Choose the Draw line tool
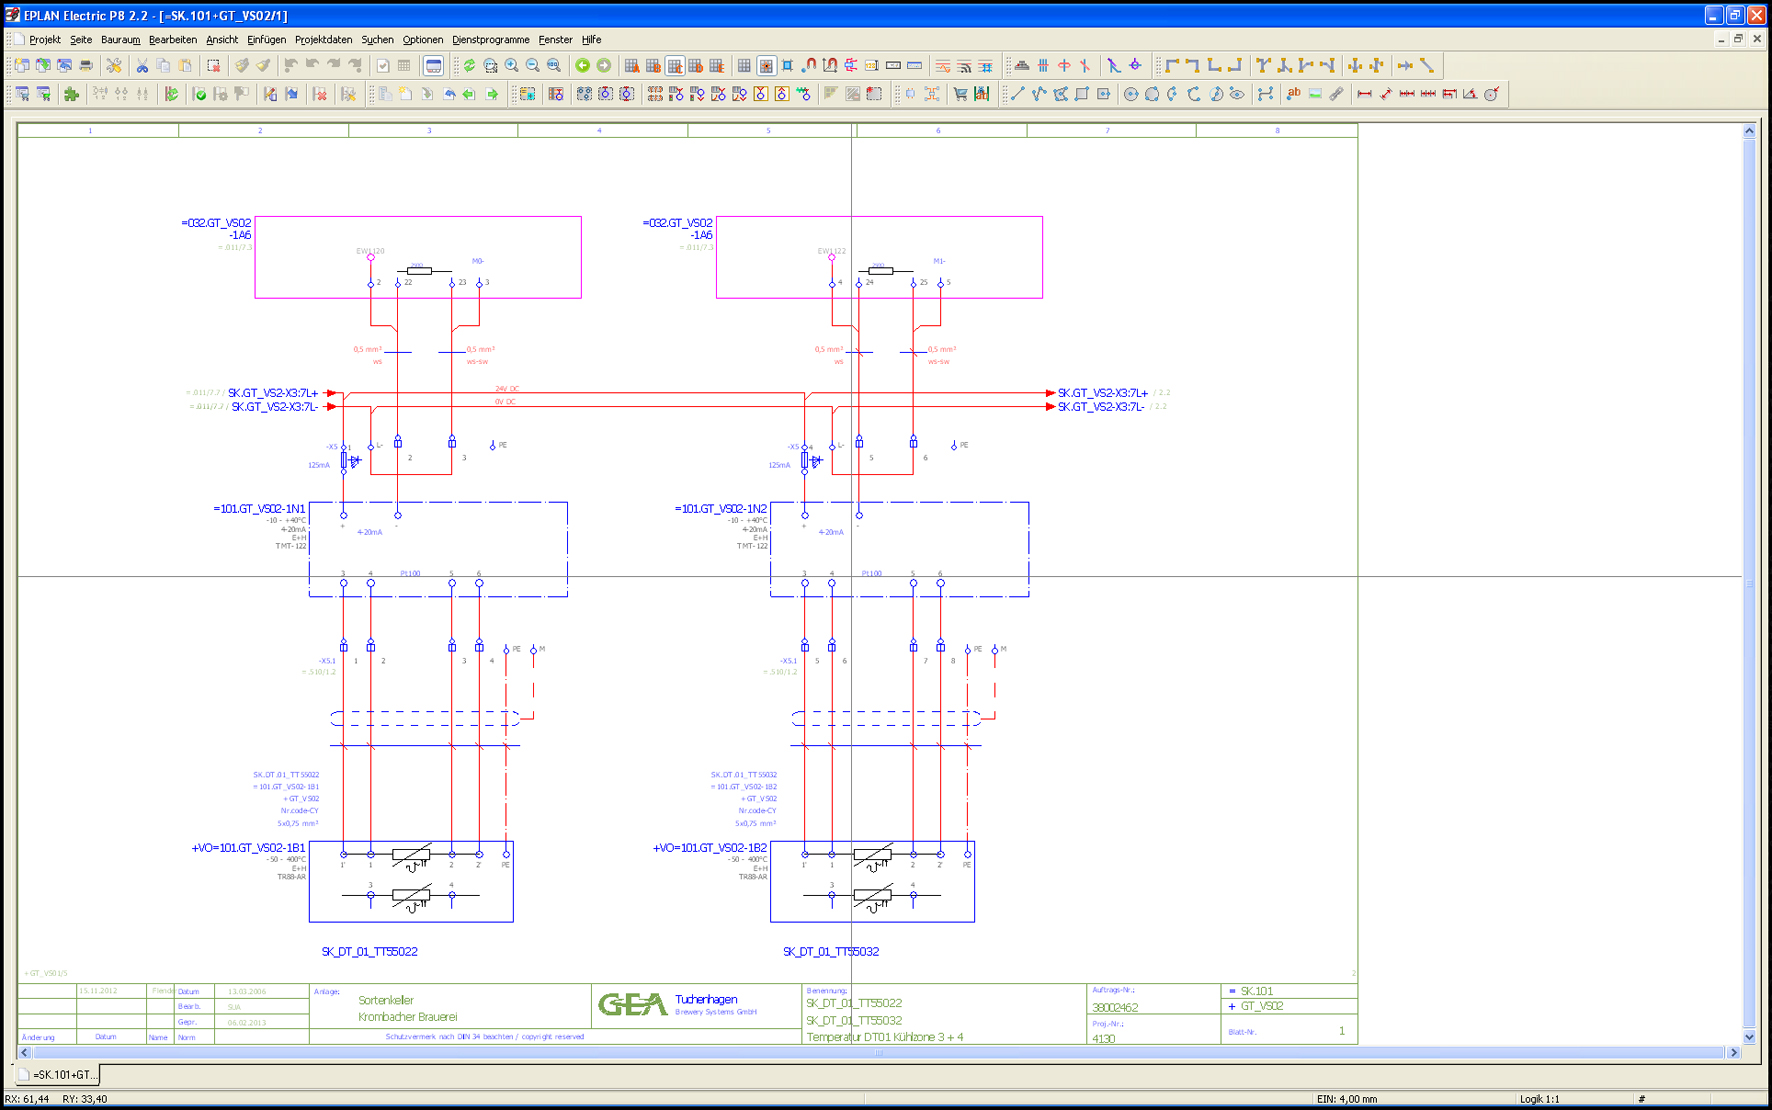1772x1110 pixels. [x=1017, y=94]
